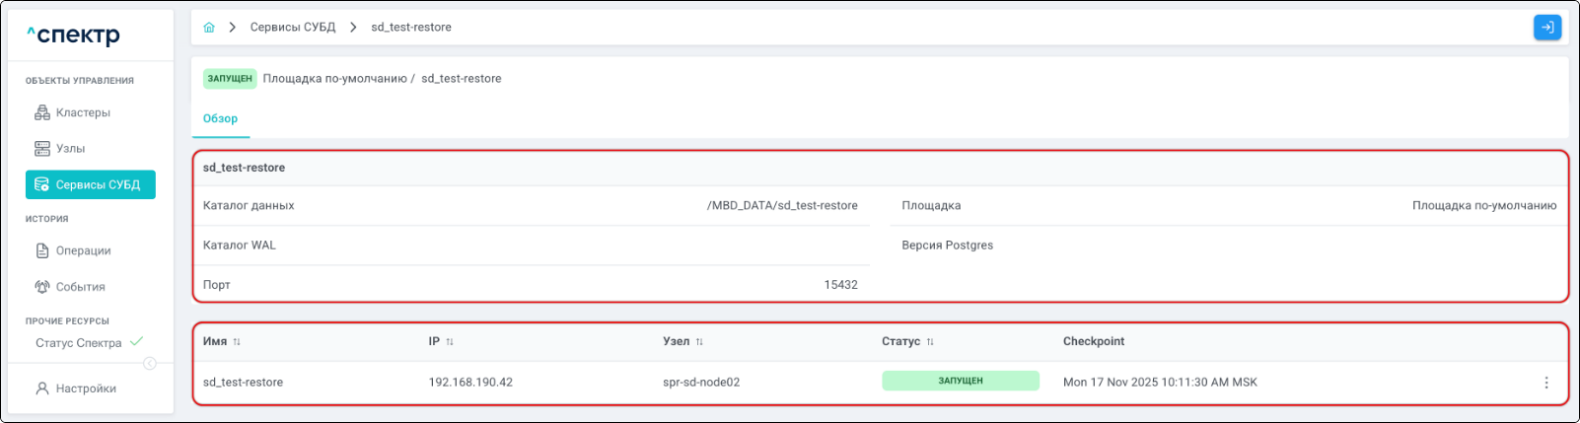The height and width of the screenshot is (423, 1580).
Task: Collapse the sidebar with the arrow handle
Action: tap(149, 364)
